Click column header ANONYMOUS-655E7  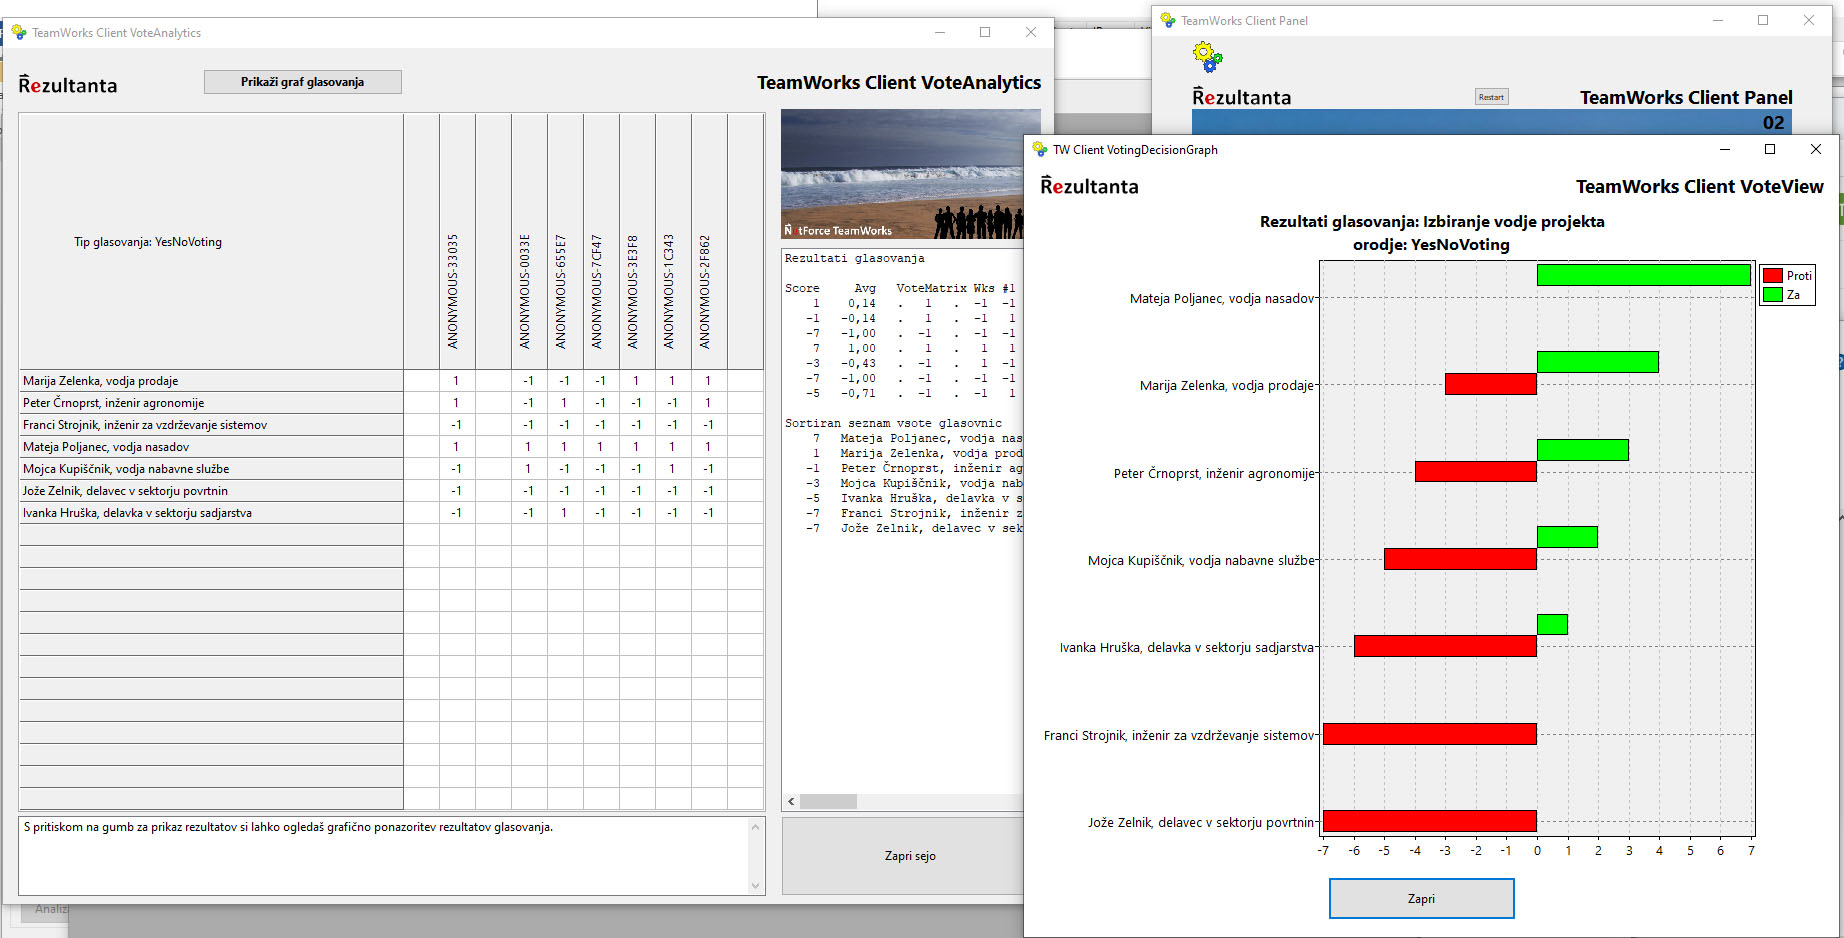pos(564,241)
